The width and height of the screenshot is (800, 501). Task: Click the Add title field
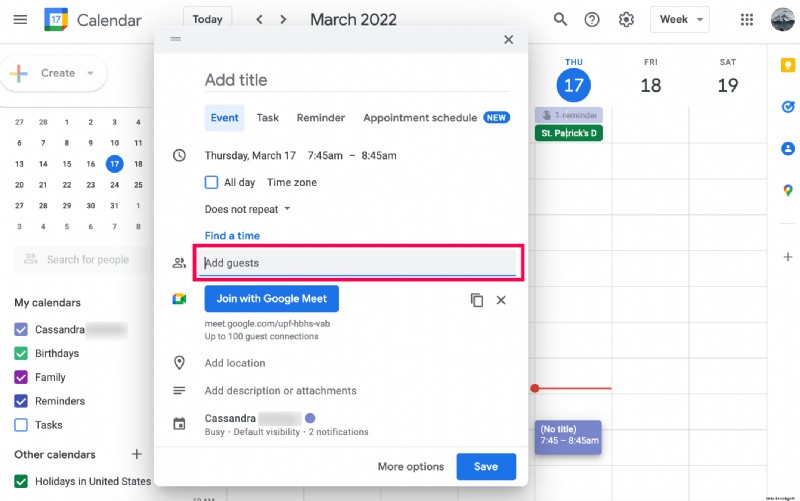click(356, 80)
